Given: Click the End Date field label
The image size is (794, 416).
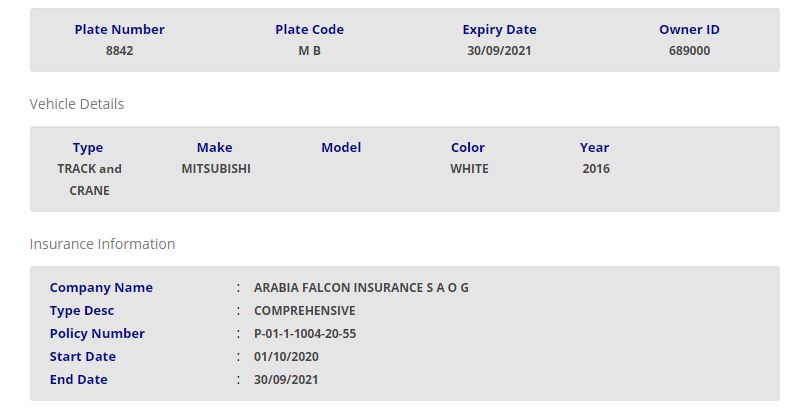Looking at the screenshot, I should (78, 379).
